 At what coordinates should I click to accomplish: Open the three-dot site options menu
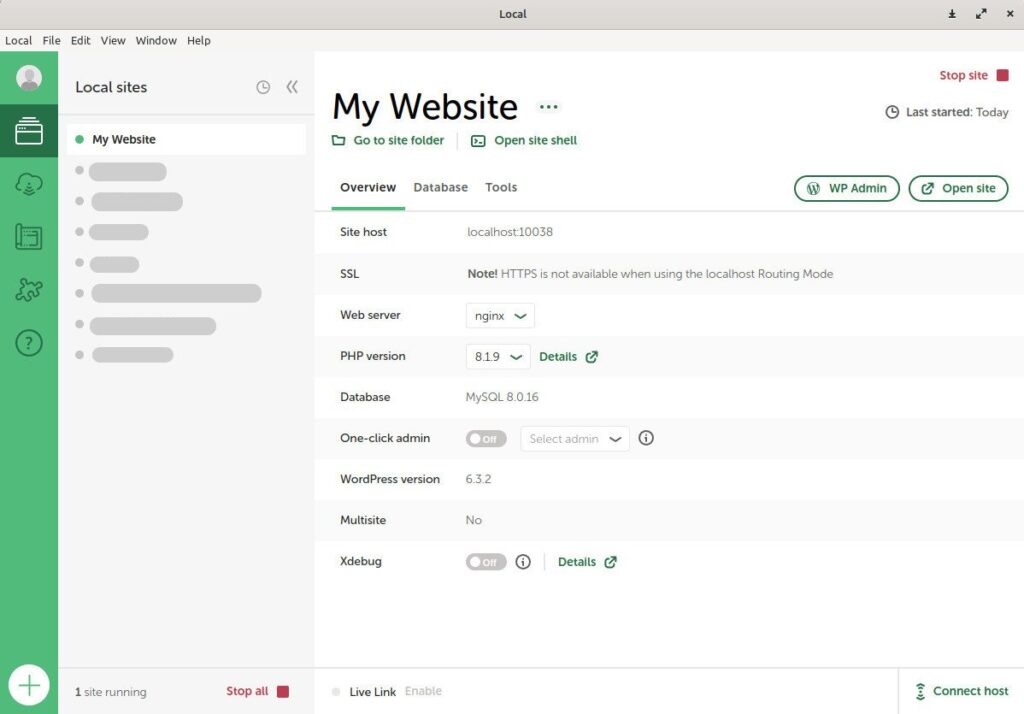click(x=548, y=107)
